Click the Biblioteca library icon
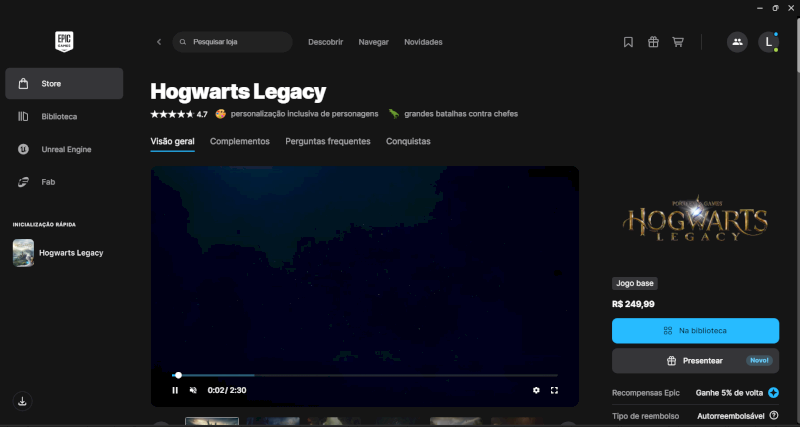 click(x=23, y=116)
